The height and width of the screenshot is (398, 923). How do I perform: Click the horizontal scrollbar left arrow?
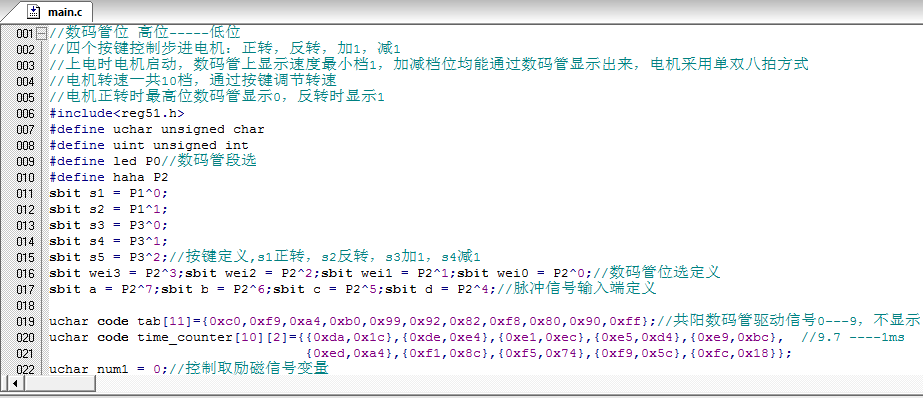[16, 383]
